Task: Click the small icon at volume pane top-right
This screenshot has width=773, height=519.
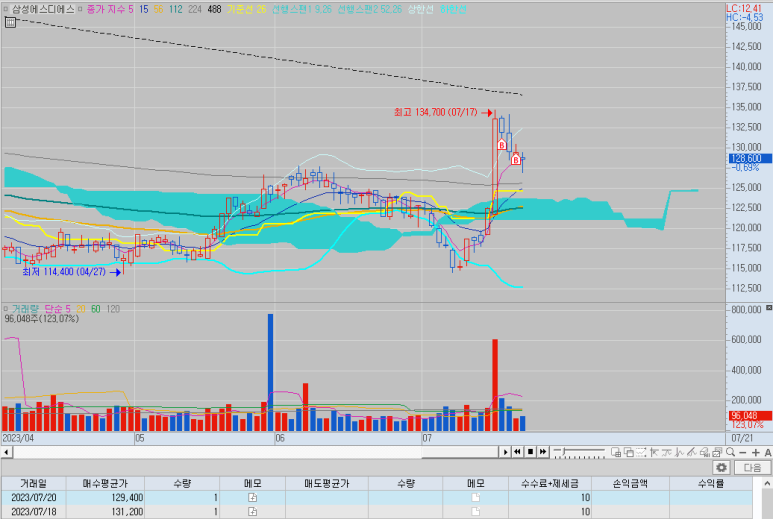Action: (769, 308)
